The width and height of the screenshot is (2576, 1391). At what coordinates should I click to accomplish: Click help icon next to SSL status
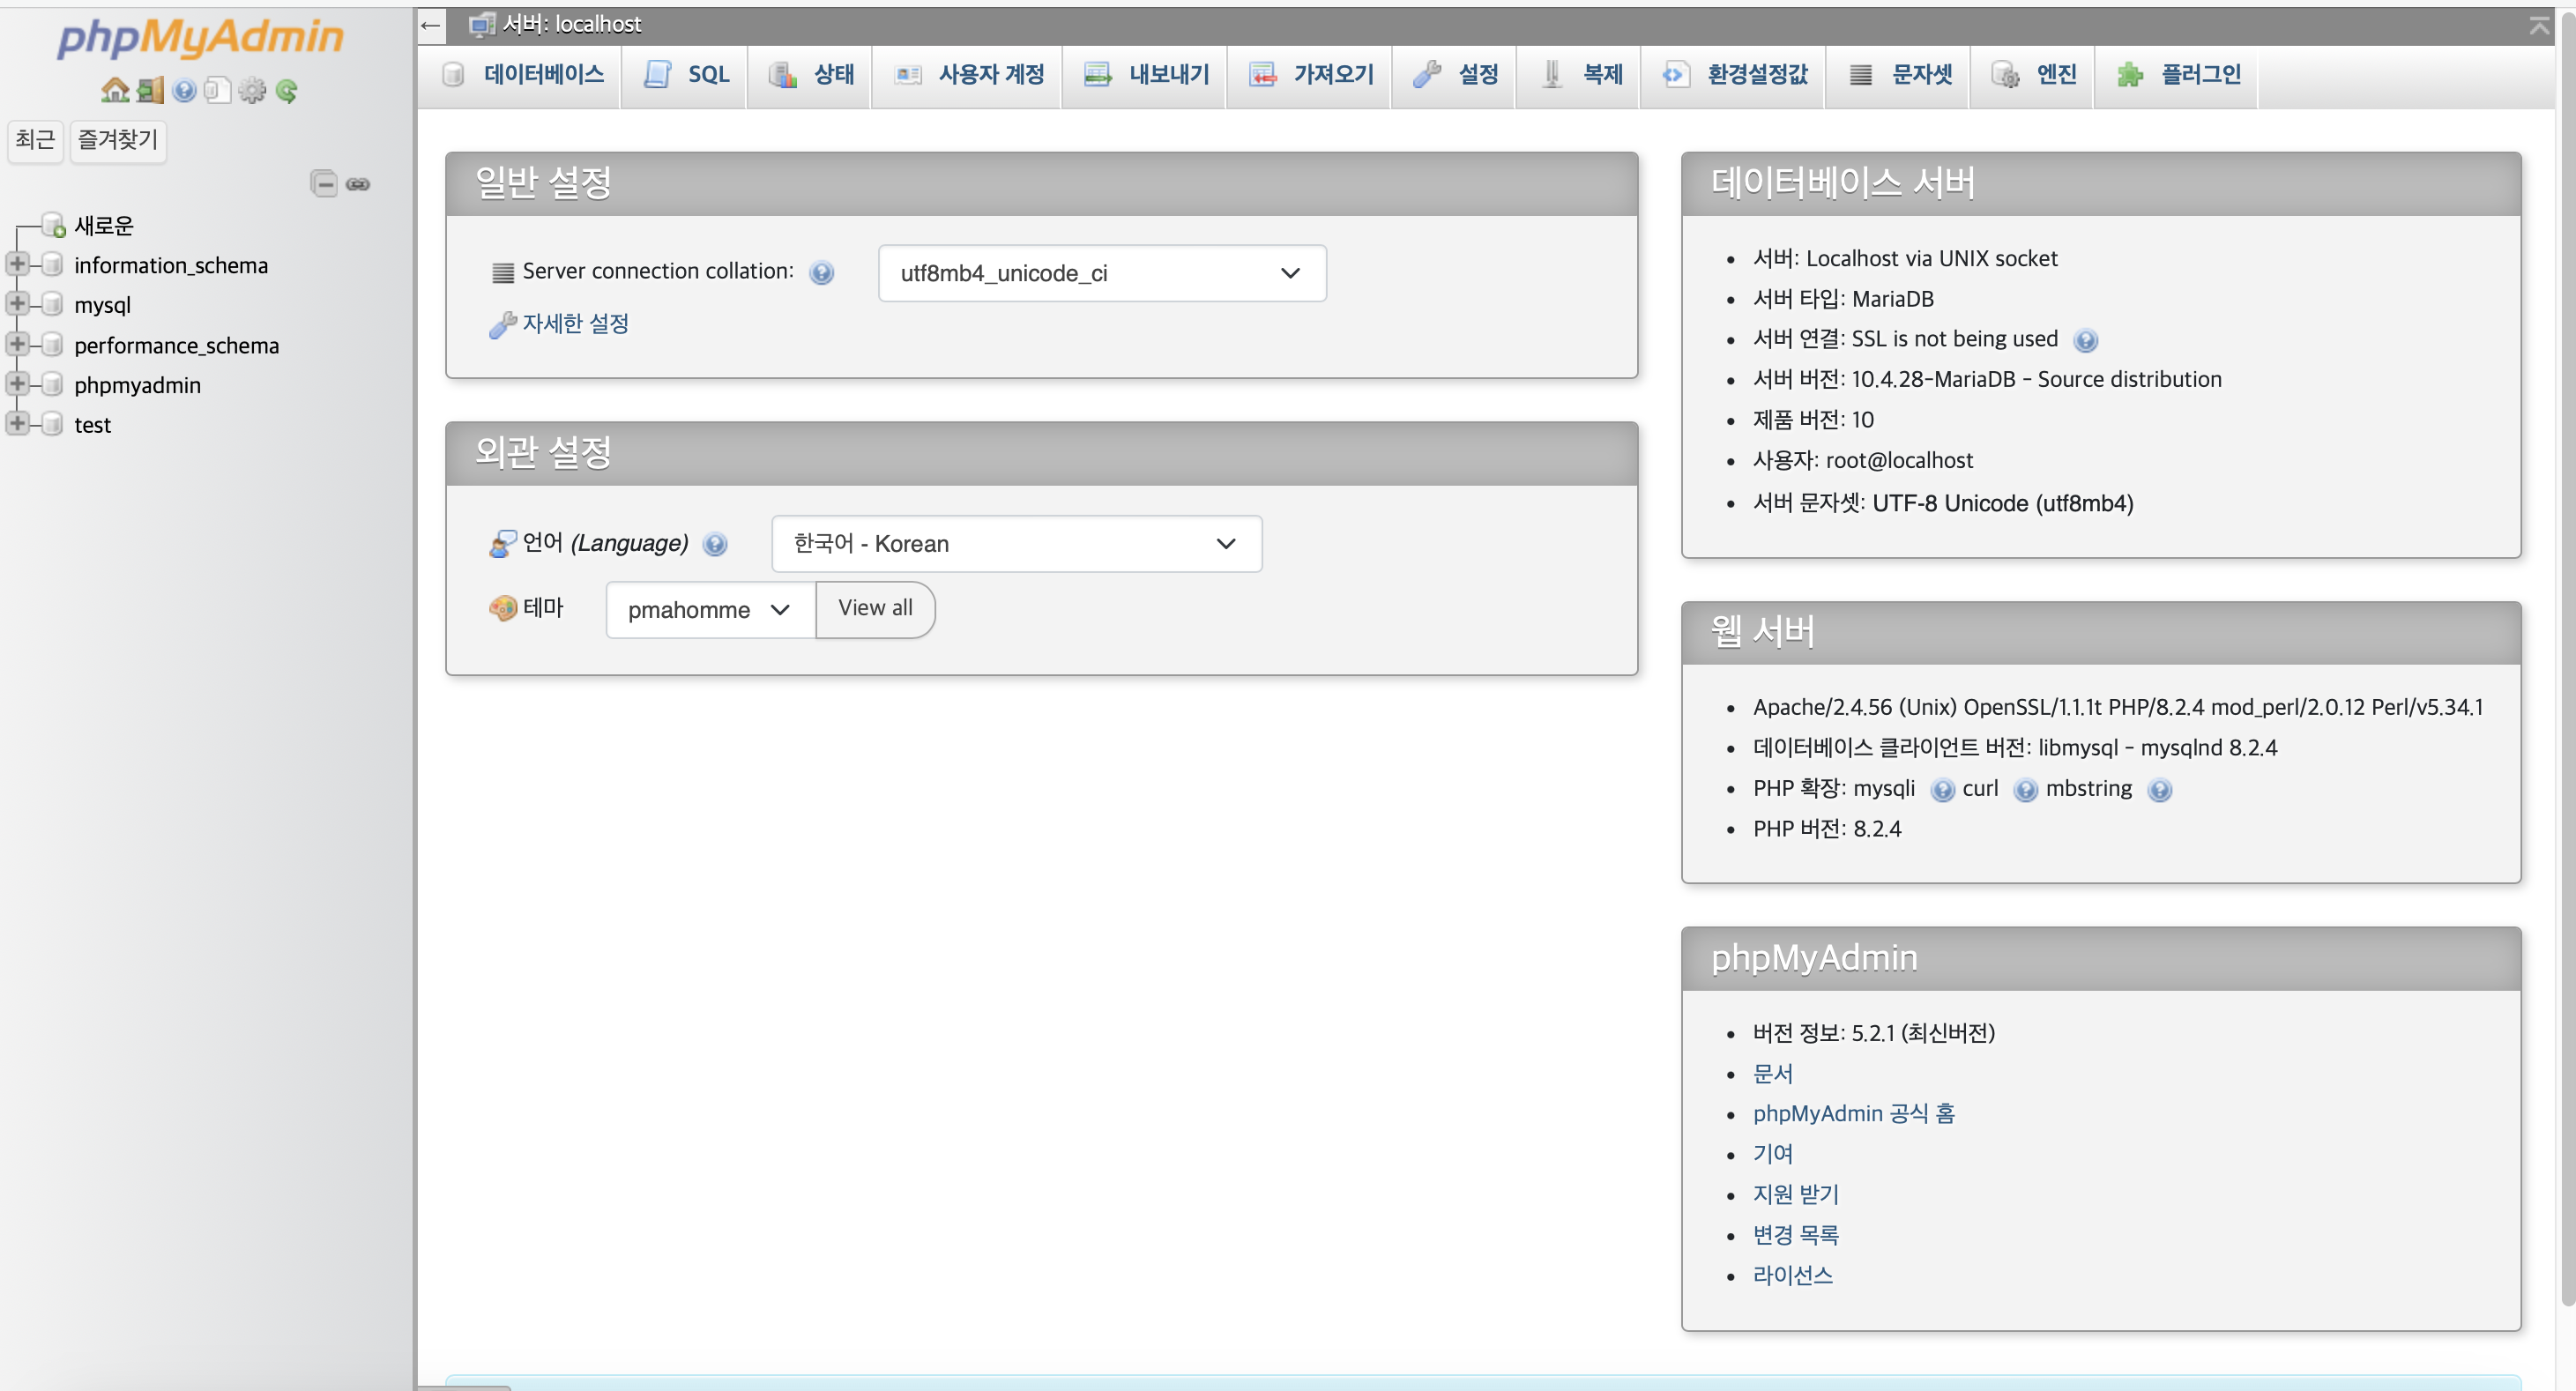point(2085,341)
